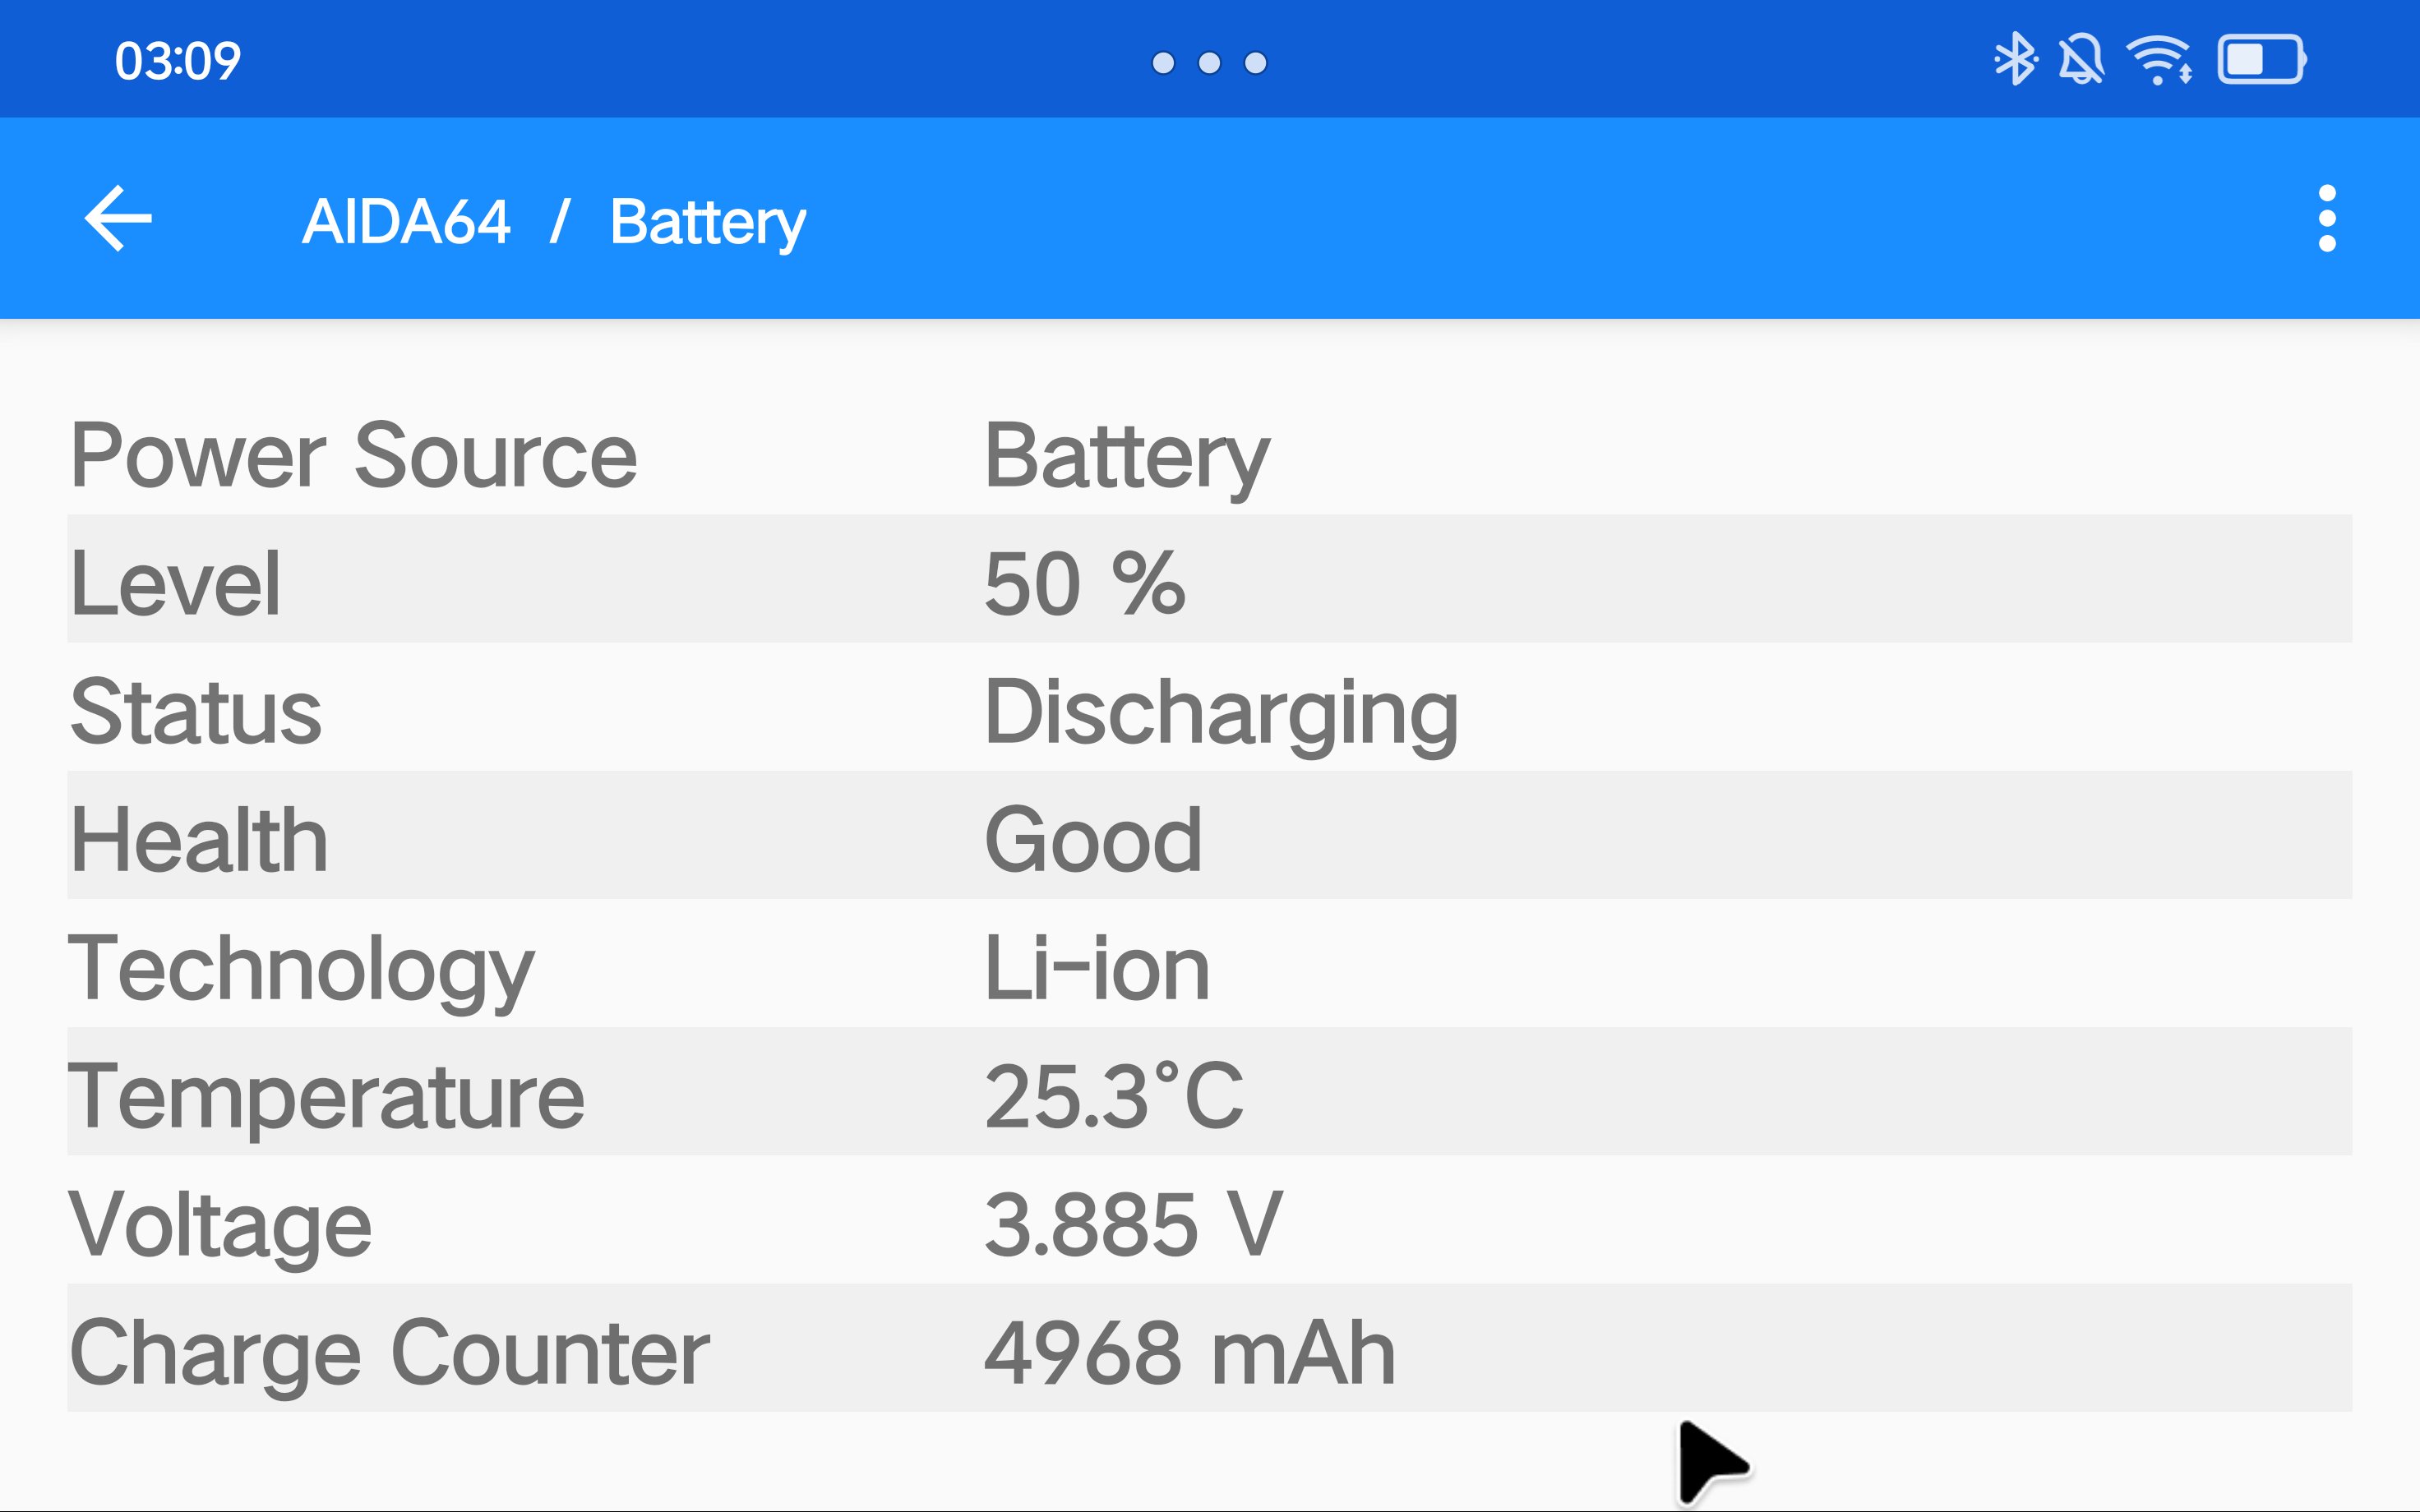Click the 4968 mAh value

pos(1190,1352)
